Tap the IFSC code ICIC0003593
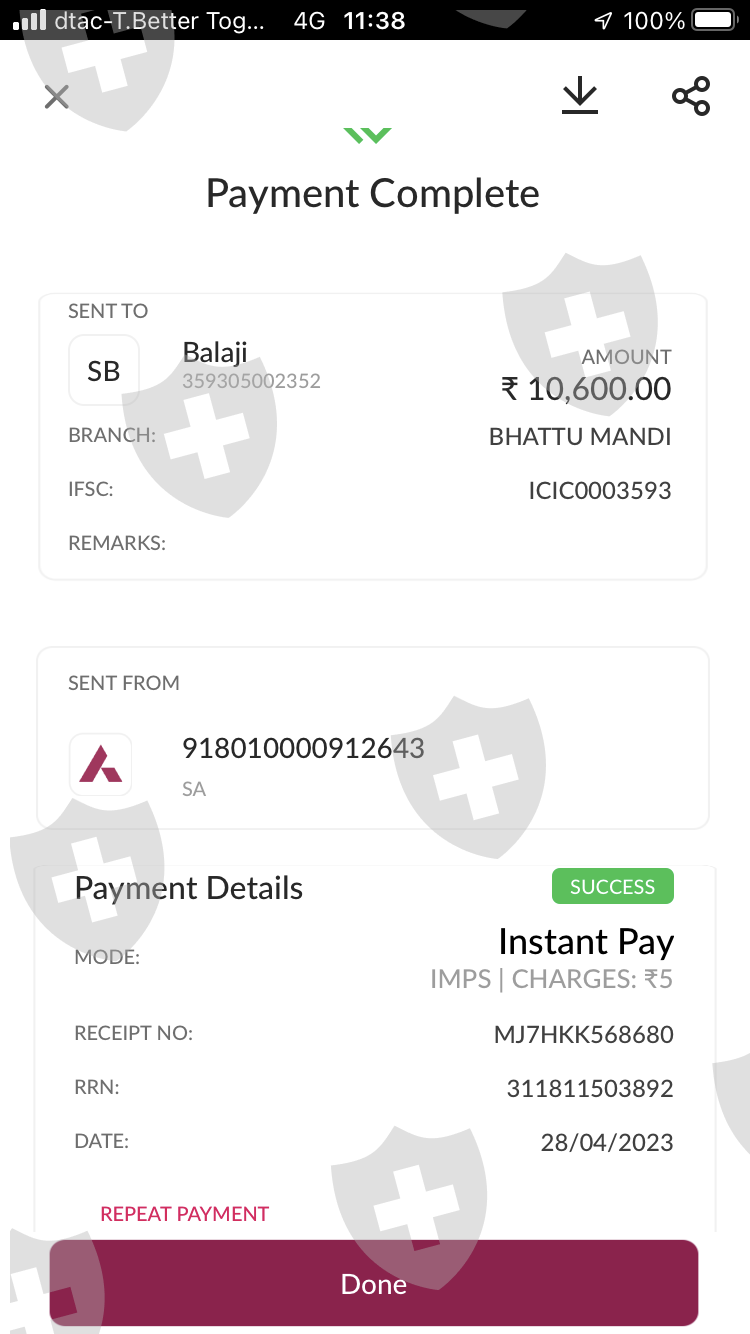The width and height of the screenshot is (750, 1334). pyautogui.click(x=600, y=491)
